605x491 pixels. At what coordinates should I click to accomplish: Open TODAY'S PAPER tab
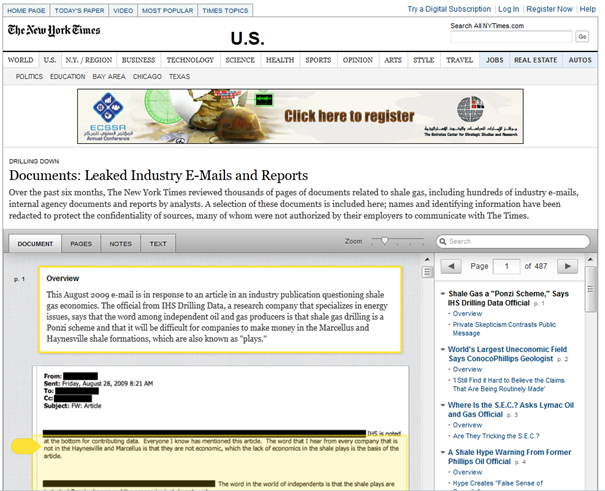click(79, 10)
